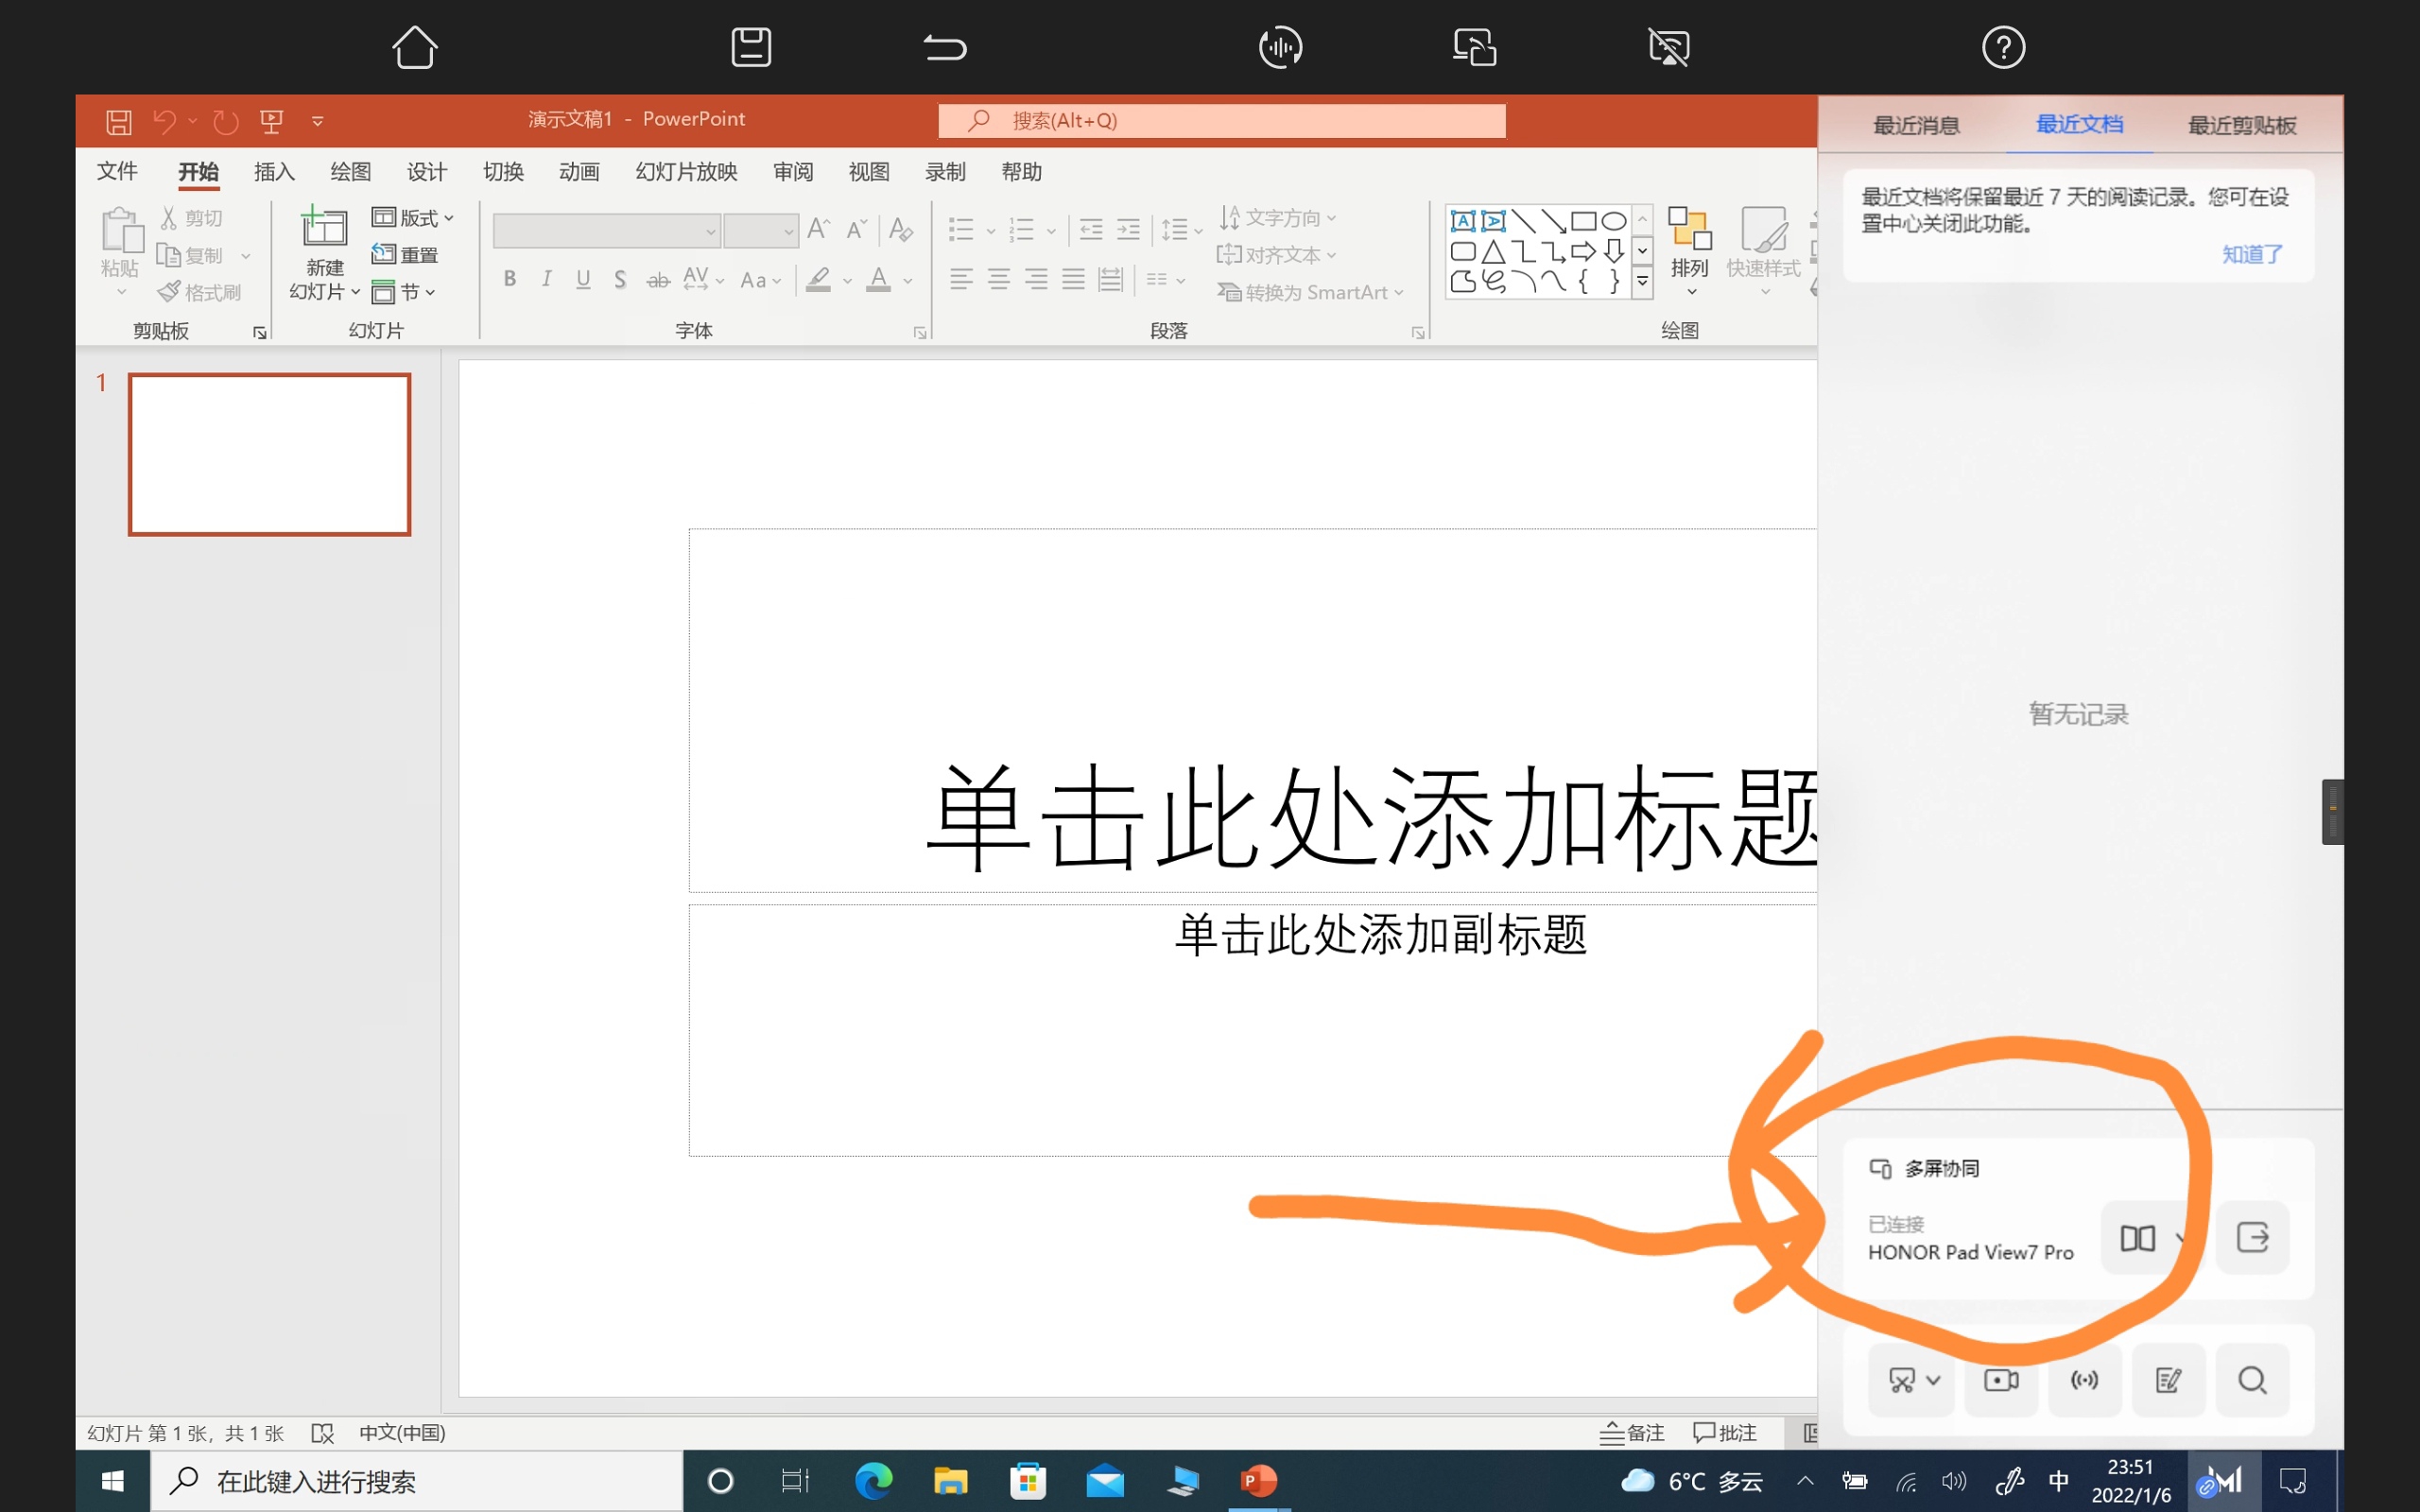Click the New Slide icon
Screen dimensions: 2420x1512
click(x=324, y=227)
